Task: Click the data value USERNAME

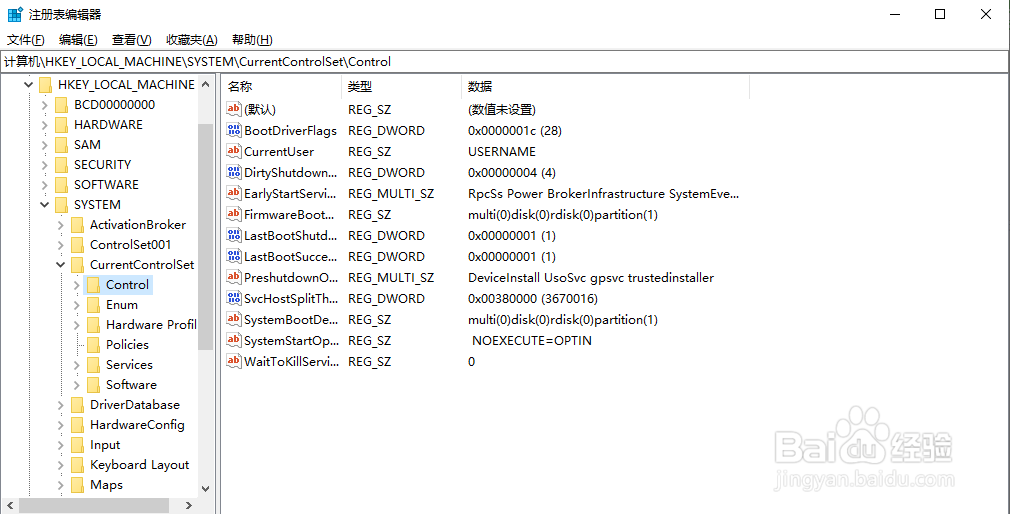Action: click(x=502, y=152)
